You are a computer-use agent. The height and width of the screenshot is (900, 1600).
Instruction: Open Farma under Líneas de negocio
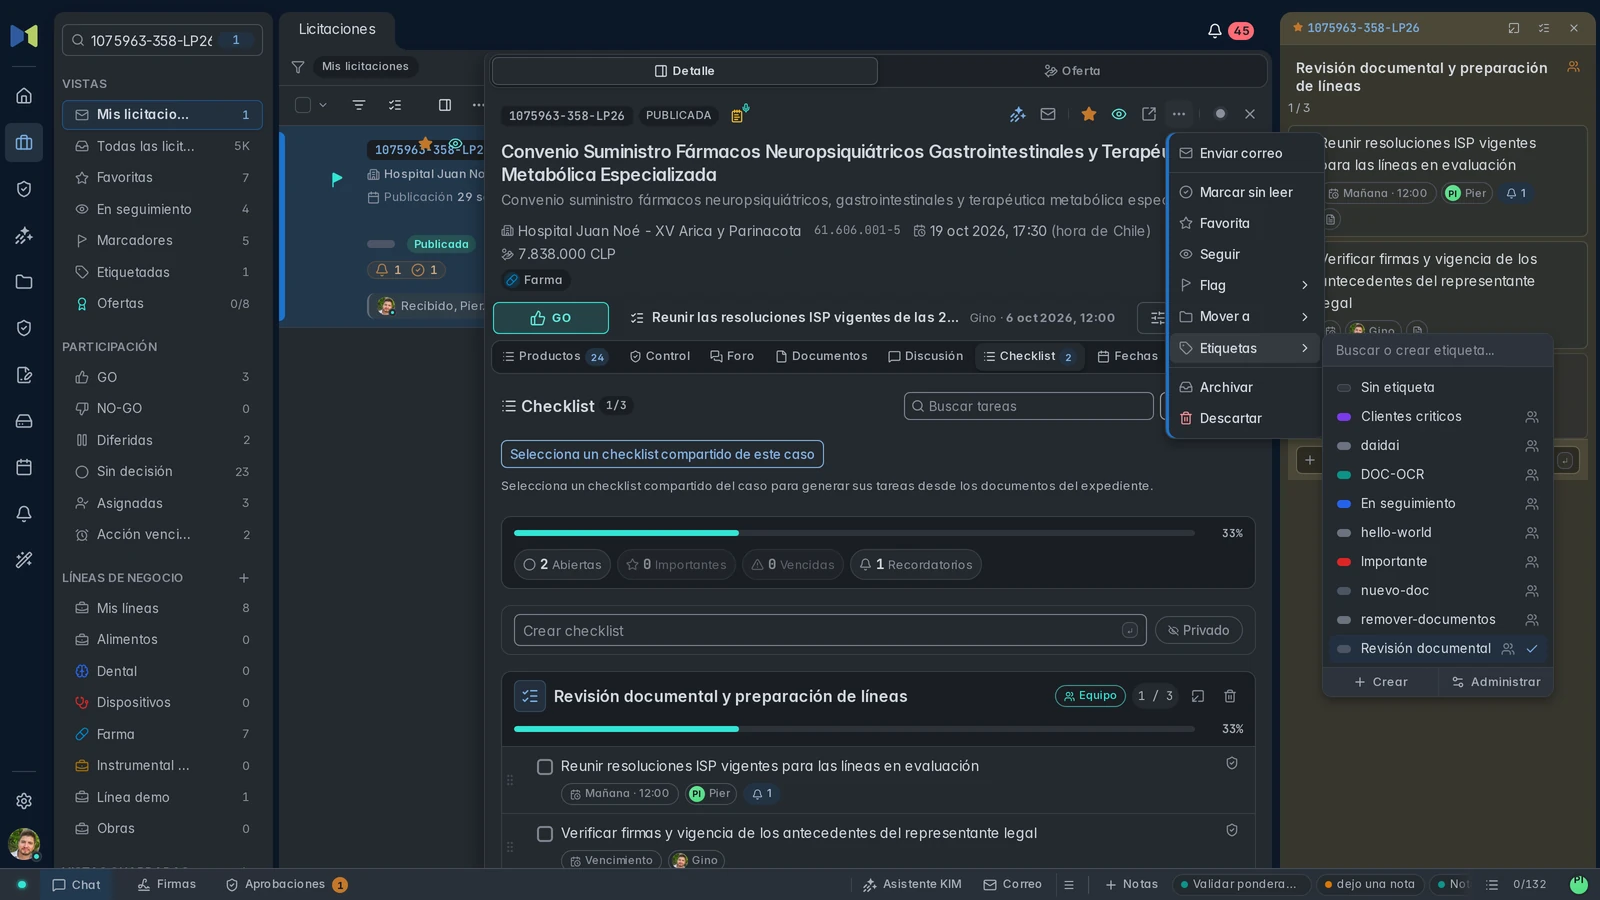[x=162, y=734]
